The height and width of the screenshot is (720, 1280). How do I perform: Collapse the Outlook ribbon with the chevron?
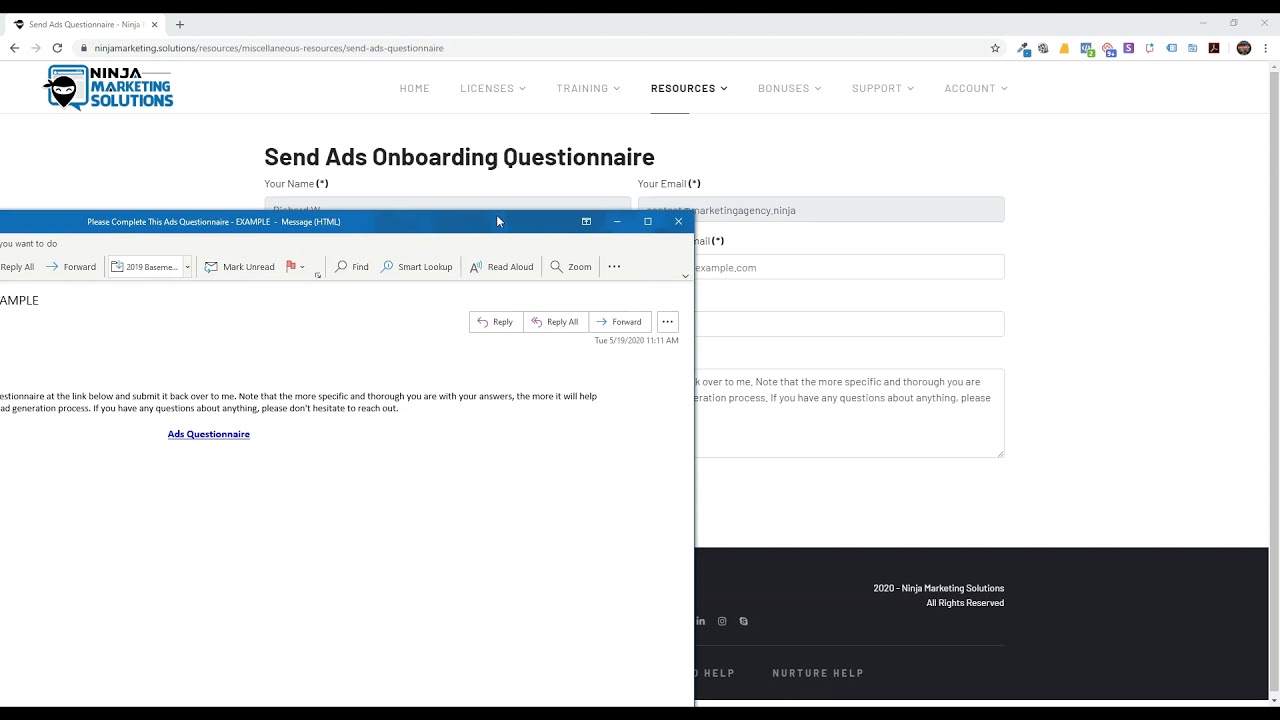(685, 276)
